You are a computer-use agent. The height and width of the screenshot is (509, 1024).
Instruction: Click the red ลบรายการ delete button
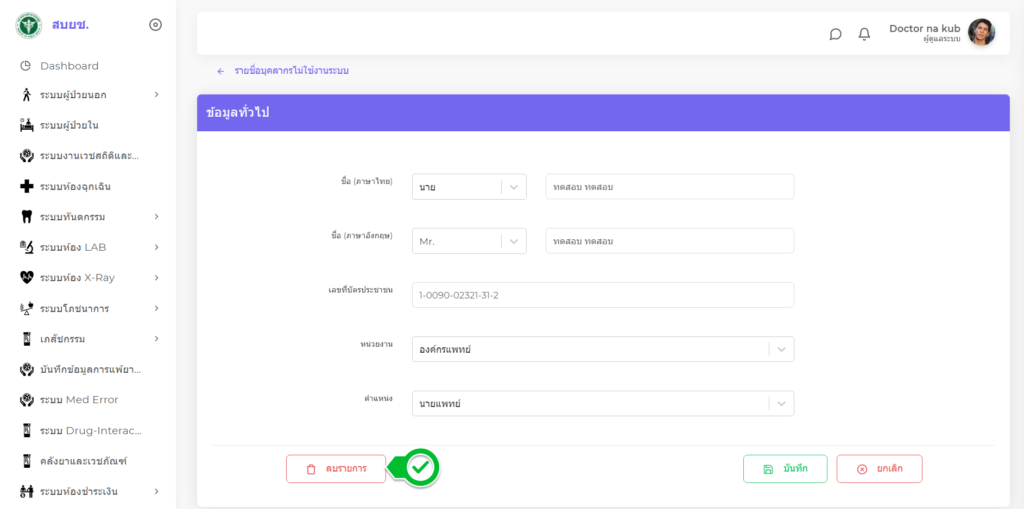point(336,469)
